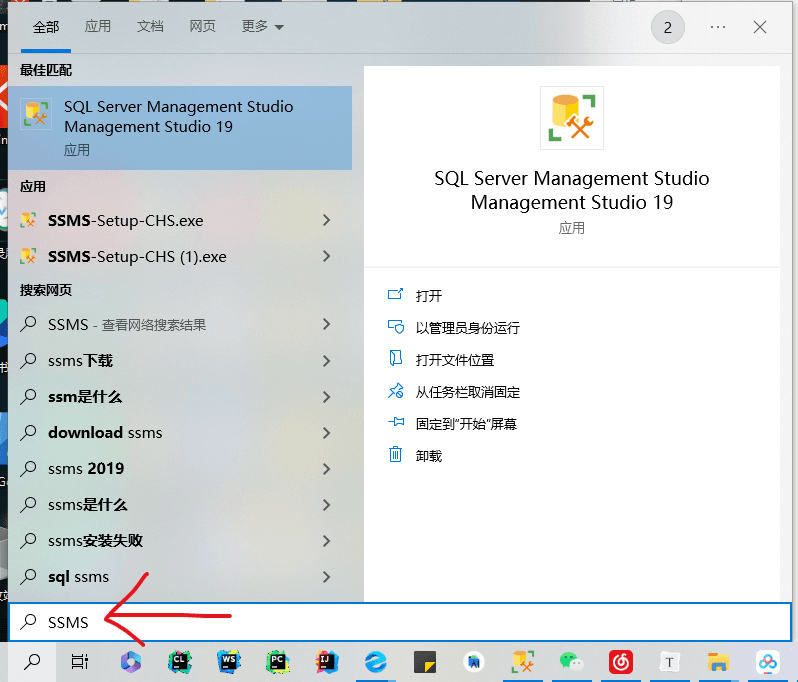The height and width of the screenshot is (682, 798).
Task: Click the unpin from taskbar icon
Action: click(x=395, y=391)
